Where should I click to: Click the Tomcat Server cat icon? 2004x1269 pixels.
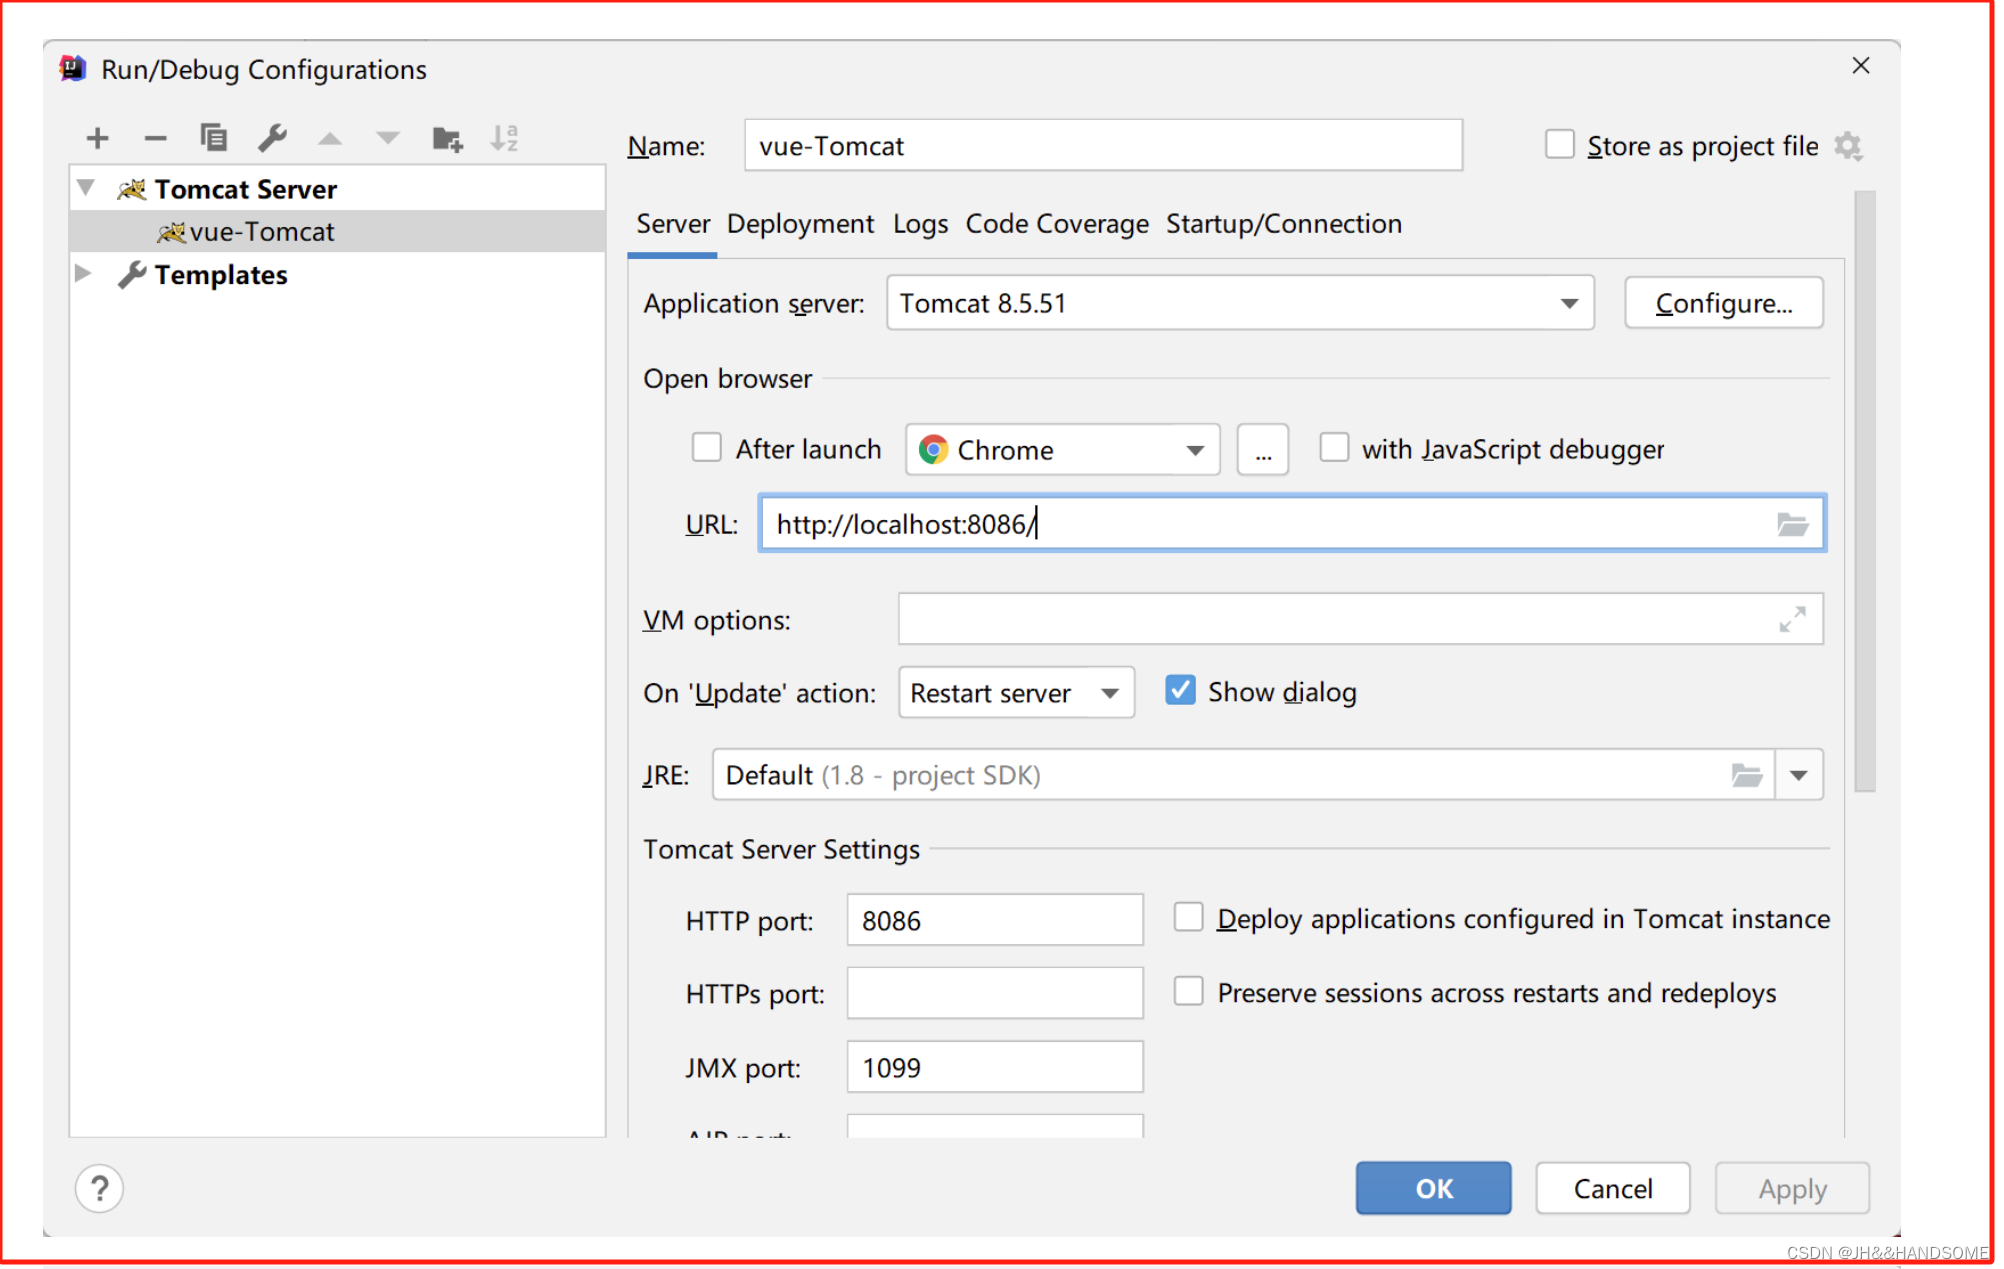pyautogui.click(x=131, y=189)
